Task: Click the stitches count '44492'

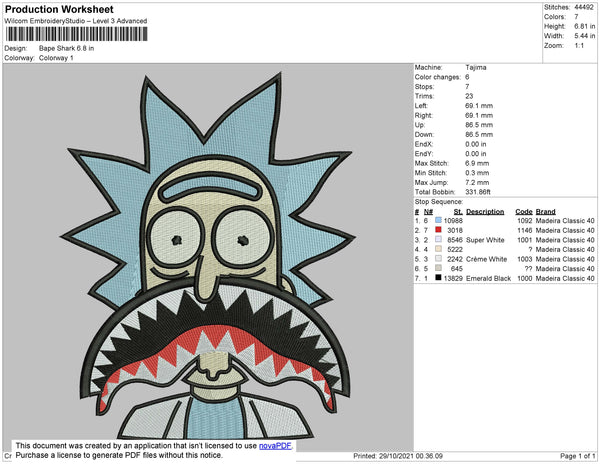Action: coord(584,7)
